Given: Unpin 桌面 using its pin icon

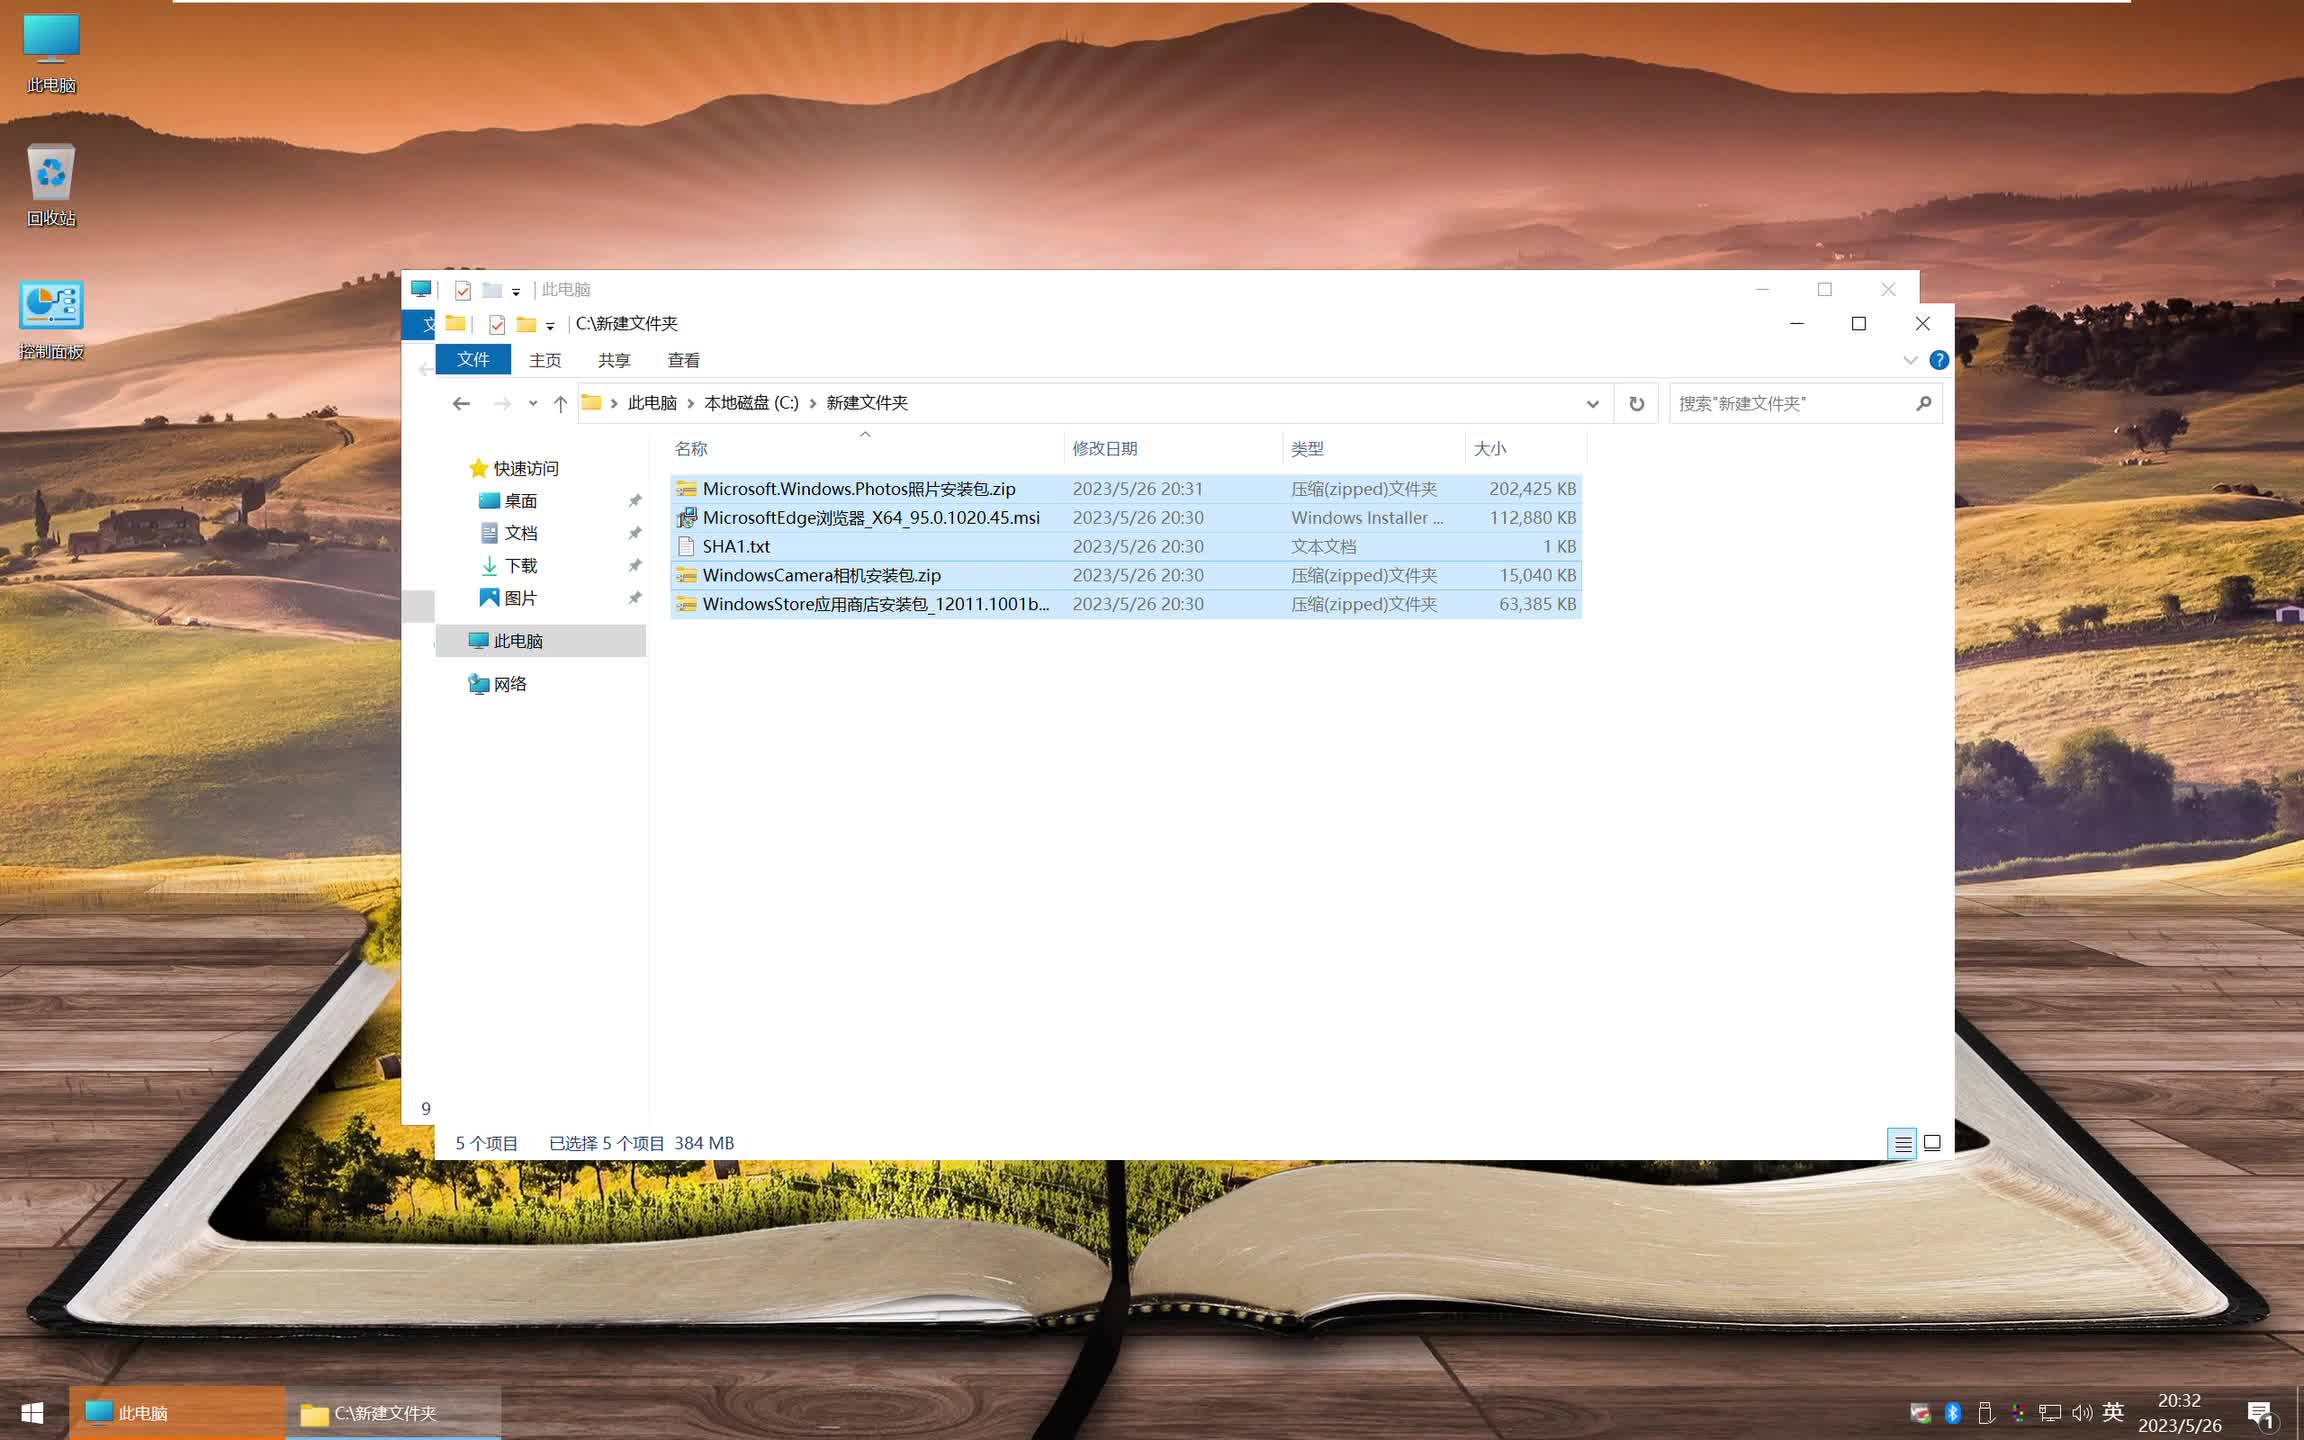Looking at the screenshot, I should [x=634, y=501].
